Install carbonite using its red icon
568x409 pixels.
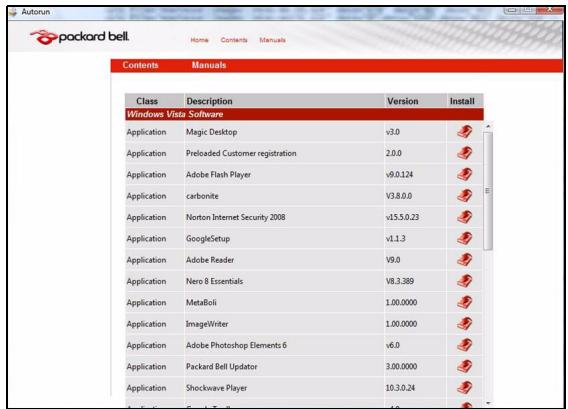(x=464, y=196)
